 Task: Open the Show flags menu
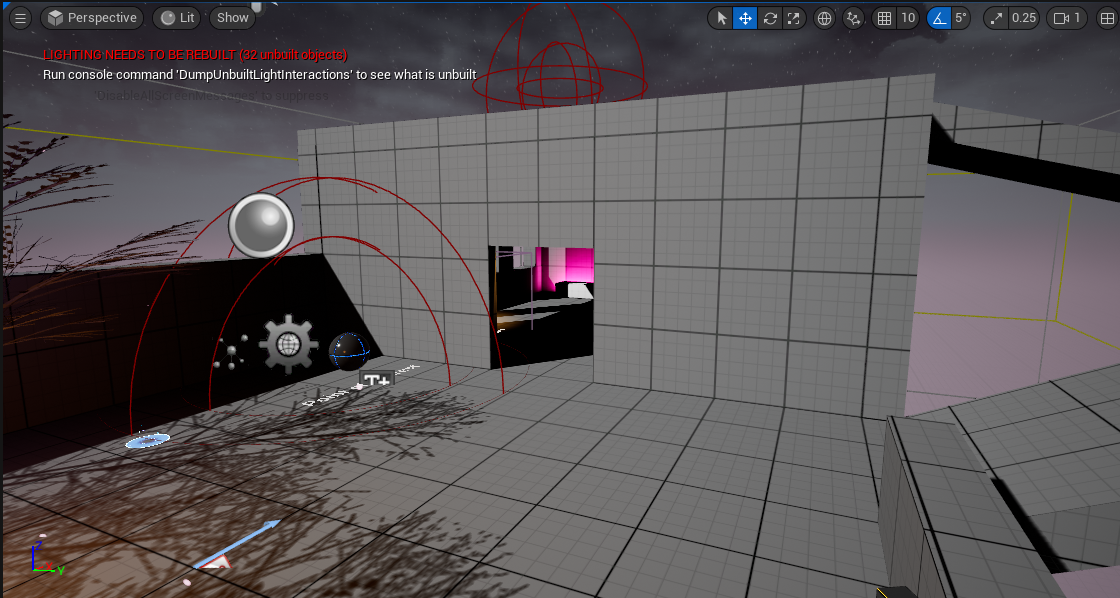[233, 18]
